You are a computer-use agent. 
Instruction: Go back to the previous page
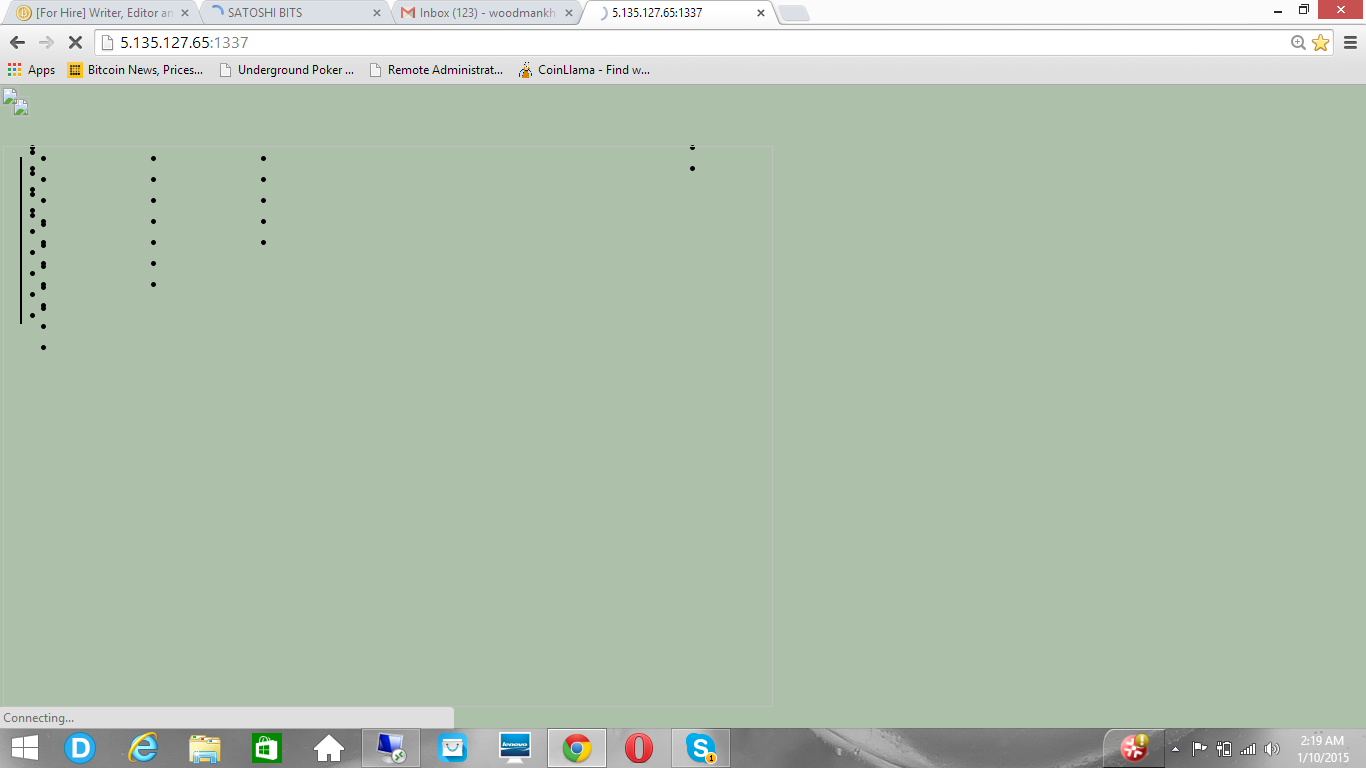[x=17, y=43]
